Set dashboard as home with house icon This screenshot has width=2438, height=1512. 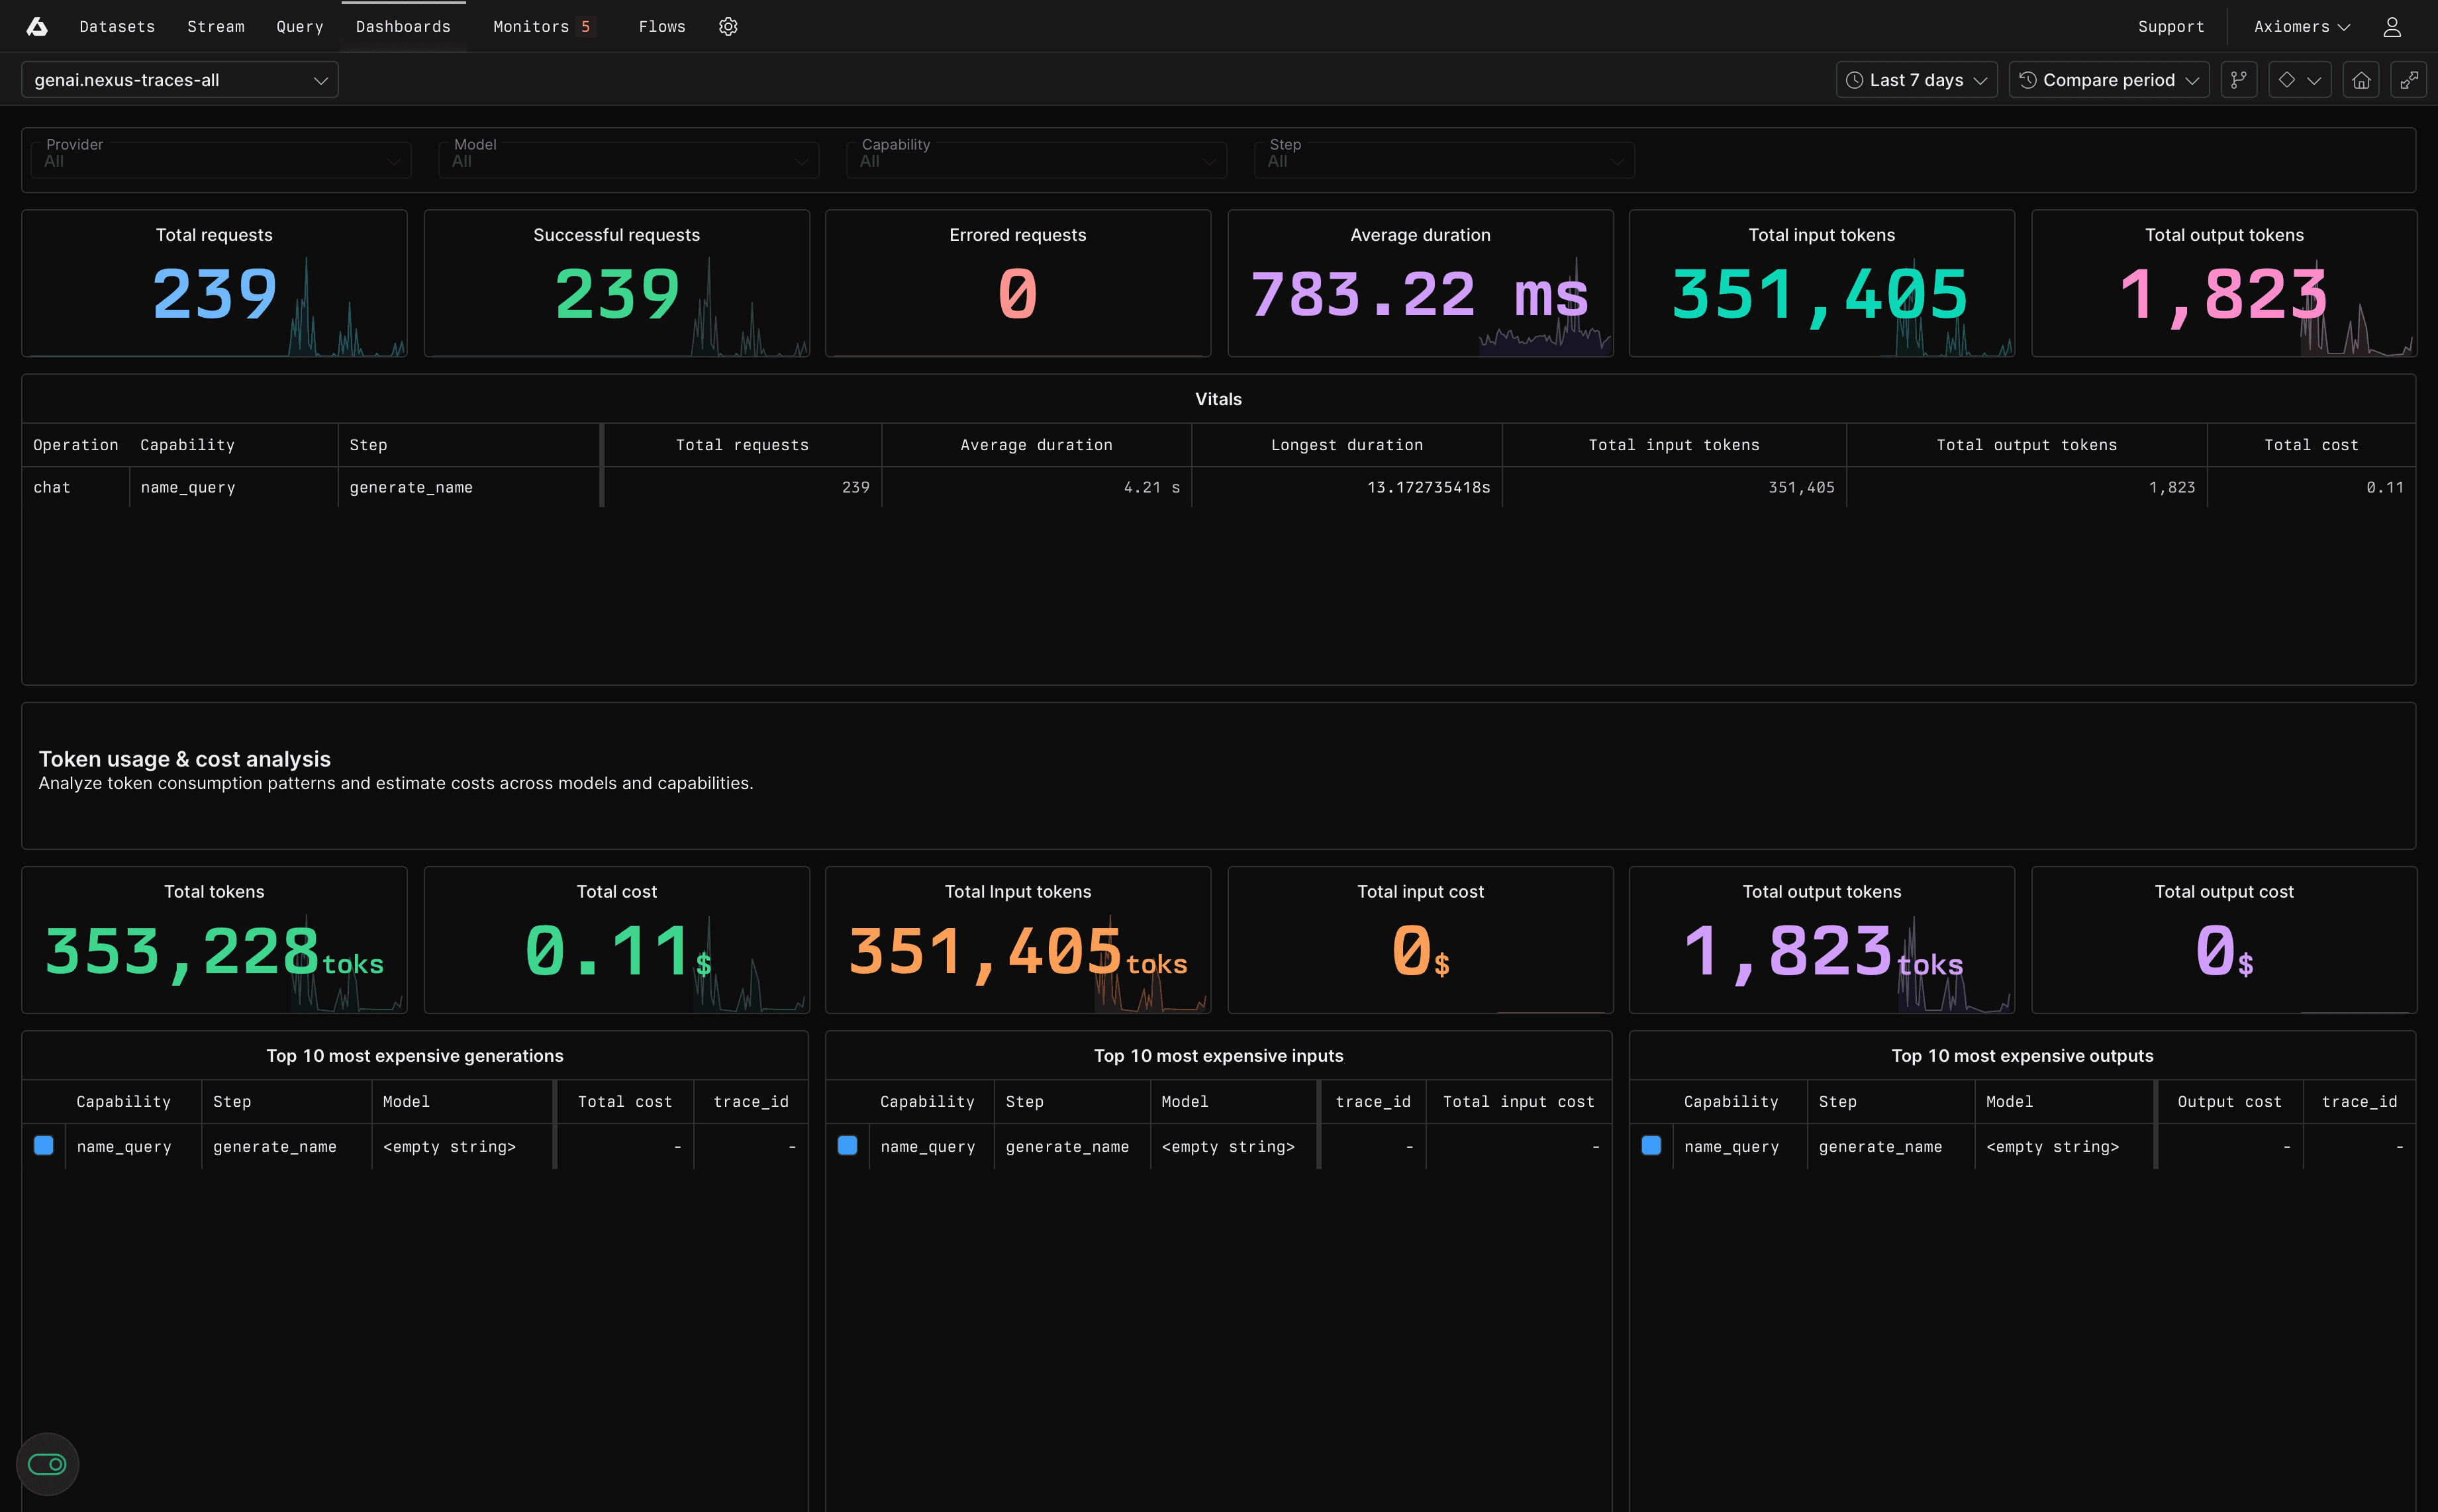pos(2360,80)
